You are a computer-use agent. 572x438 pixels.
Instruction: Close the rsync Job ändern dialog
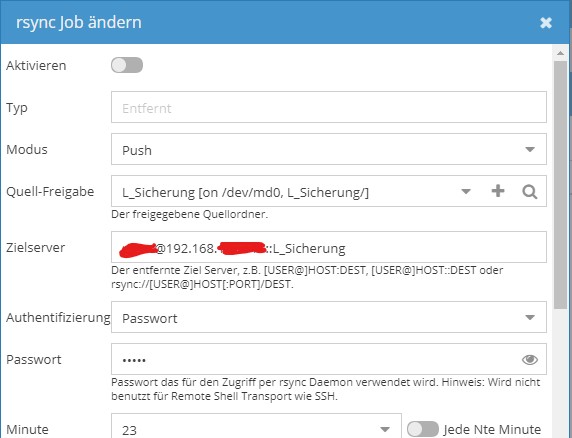coord(546,23)
